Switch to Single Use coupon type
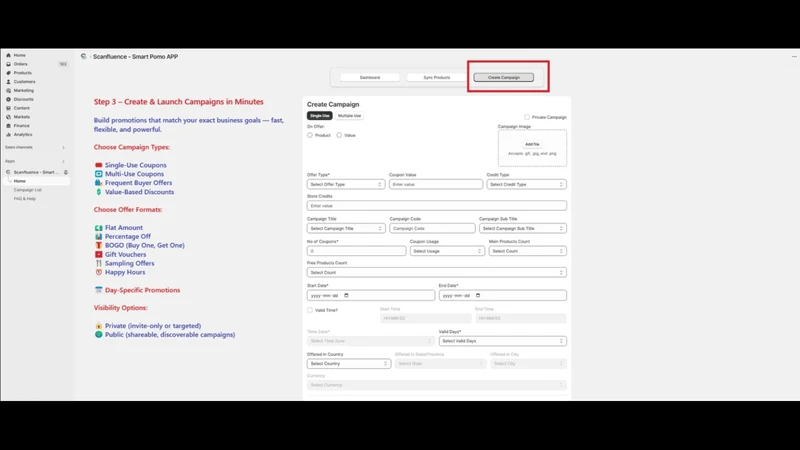The image size is (800, 450). [319, 116]
